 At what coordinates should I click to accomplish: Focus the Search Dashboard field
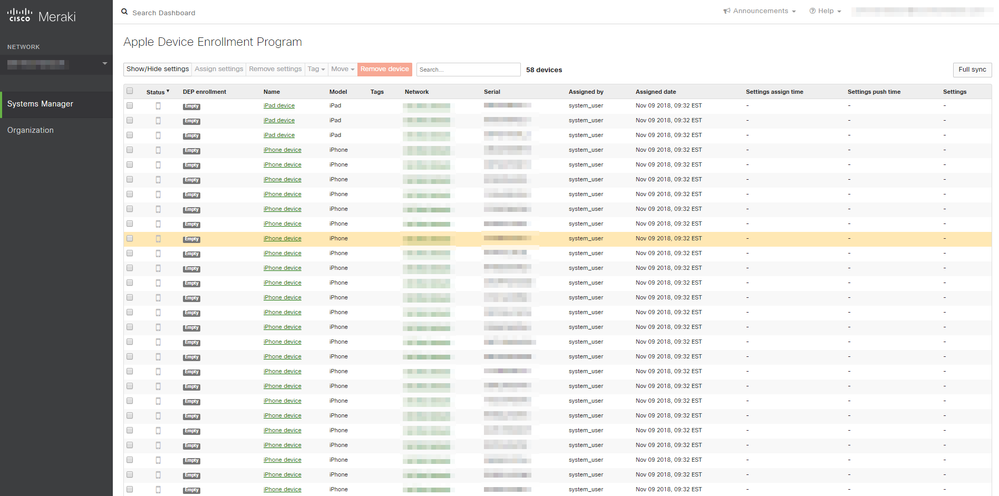[x=164, y=13]
